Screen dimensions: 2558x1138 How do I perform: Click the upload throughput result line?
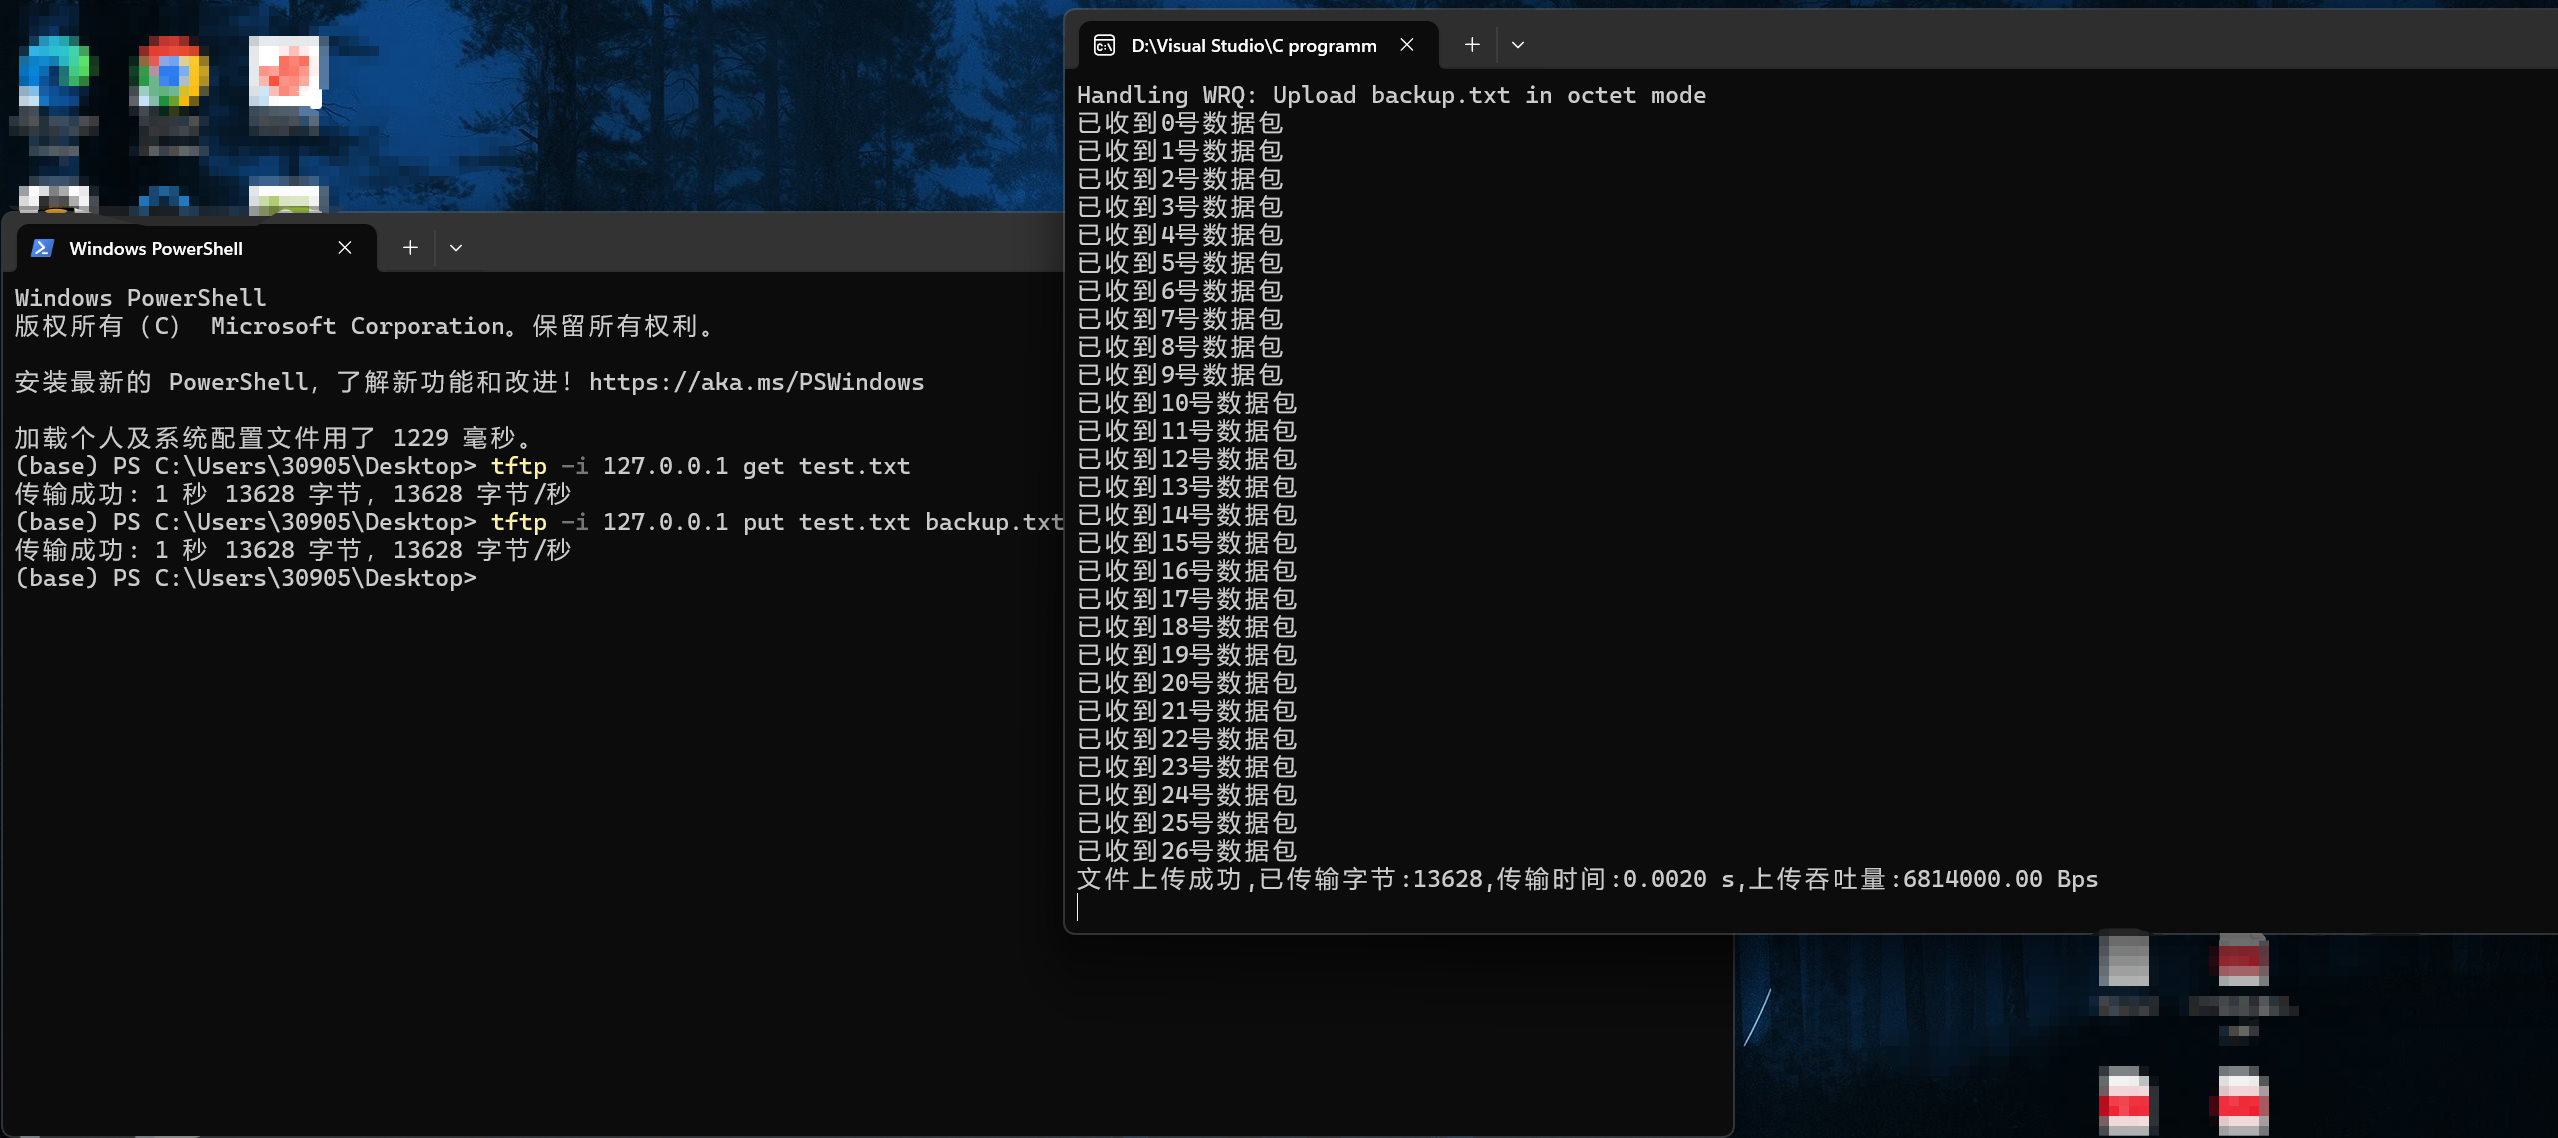coord(1587,879)
